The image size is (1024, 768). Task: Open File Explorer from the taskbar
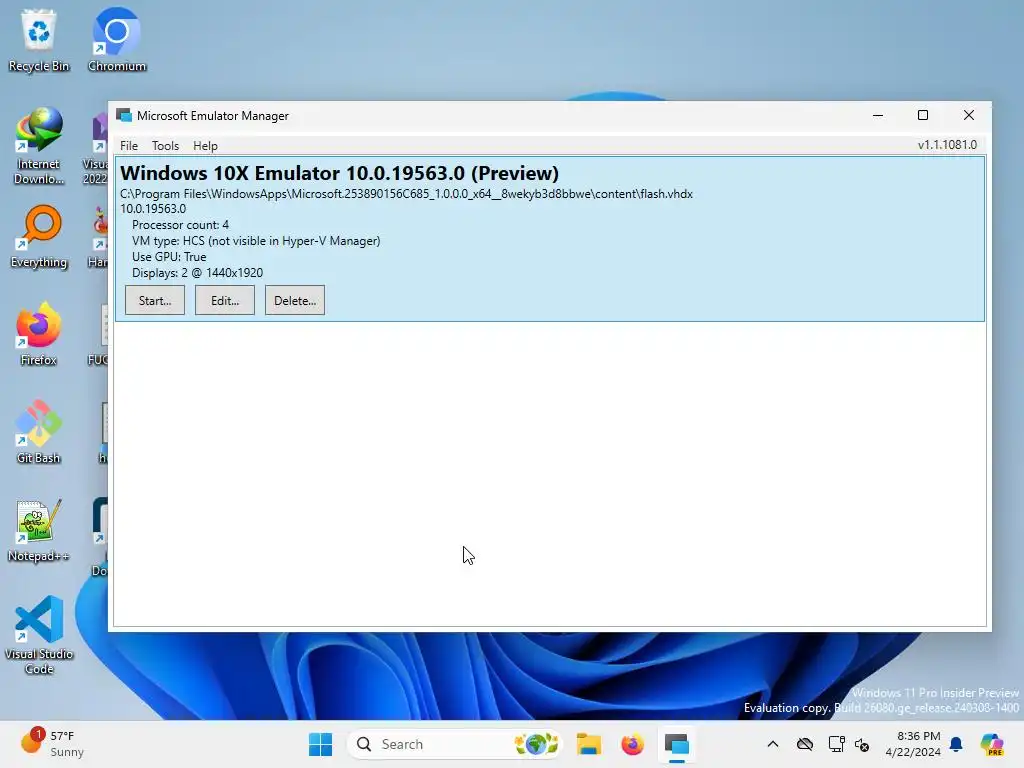(x=588, y=744)
